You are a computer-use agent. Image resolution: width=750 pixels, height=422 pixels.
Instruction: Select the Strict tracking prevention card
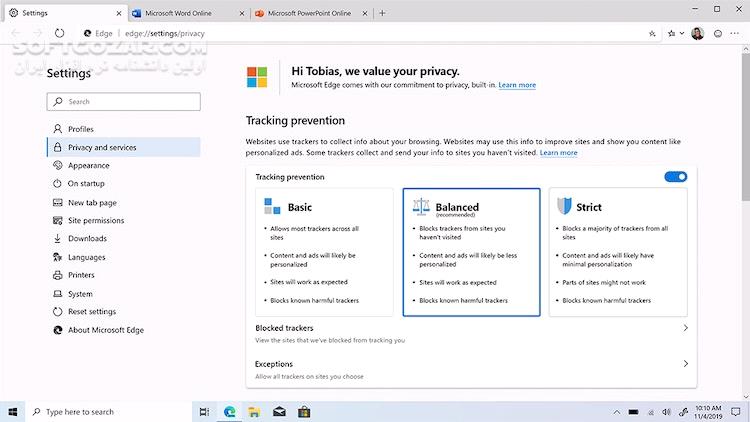(x=618, y=252)
